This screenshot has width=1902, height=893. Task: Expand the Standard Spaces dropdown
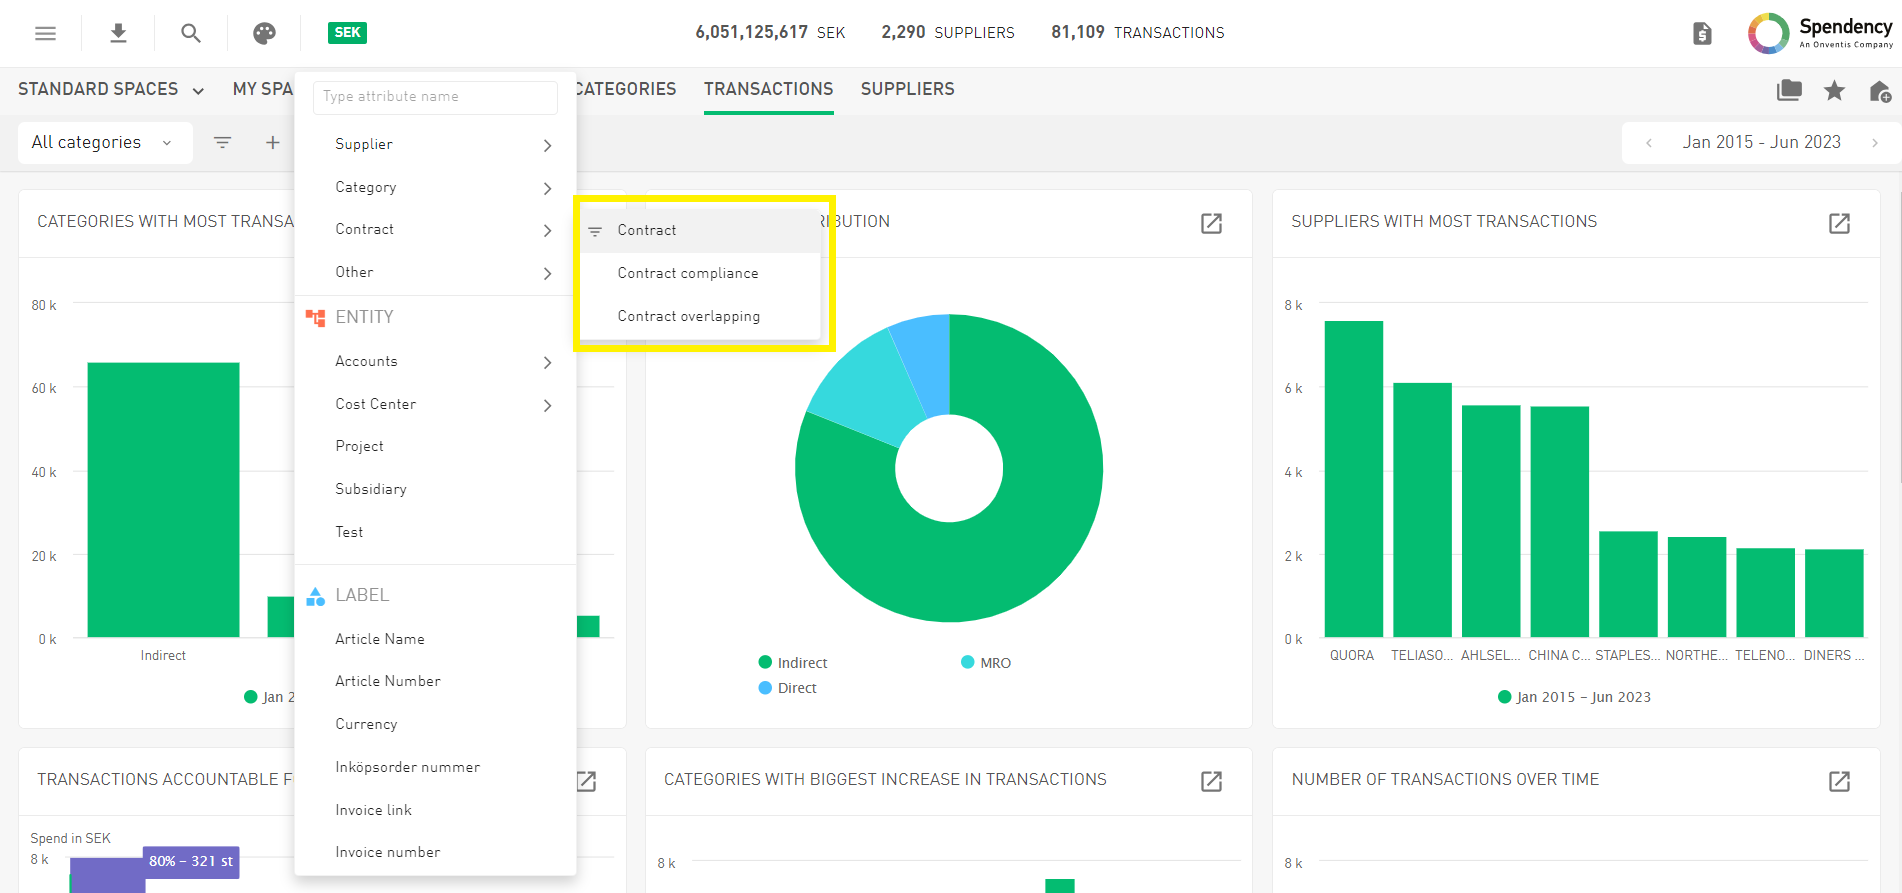click(110, 90)
